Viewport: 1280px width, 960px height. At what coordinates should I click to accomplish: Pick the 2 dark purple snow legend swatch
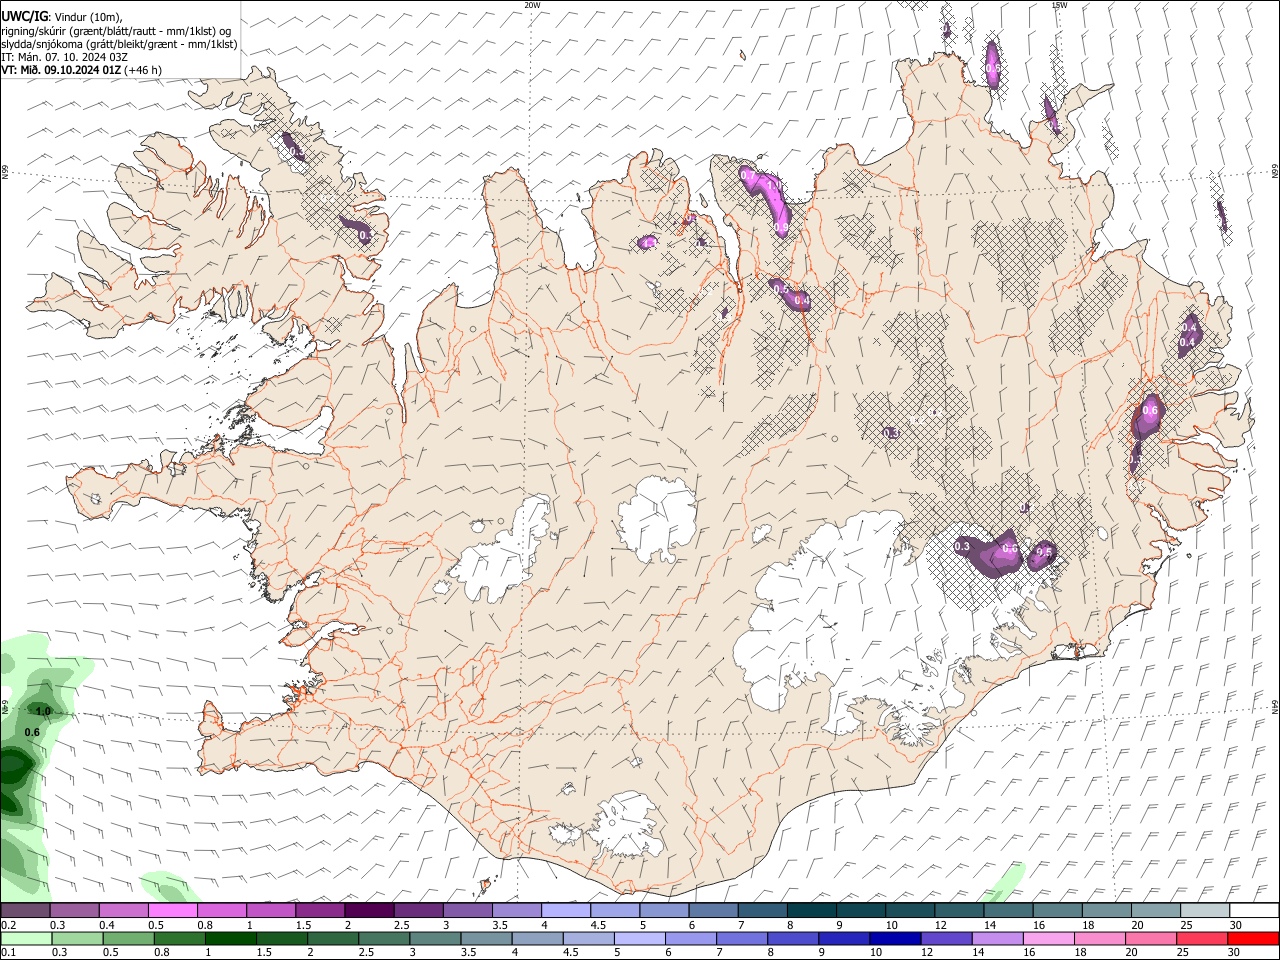point(368,910)
